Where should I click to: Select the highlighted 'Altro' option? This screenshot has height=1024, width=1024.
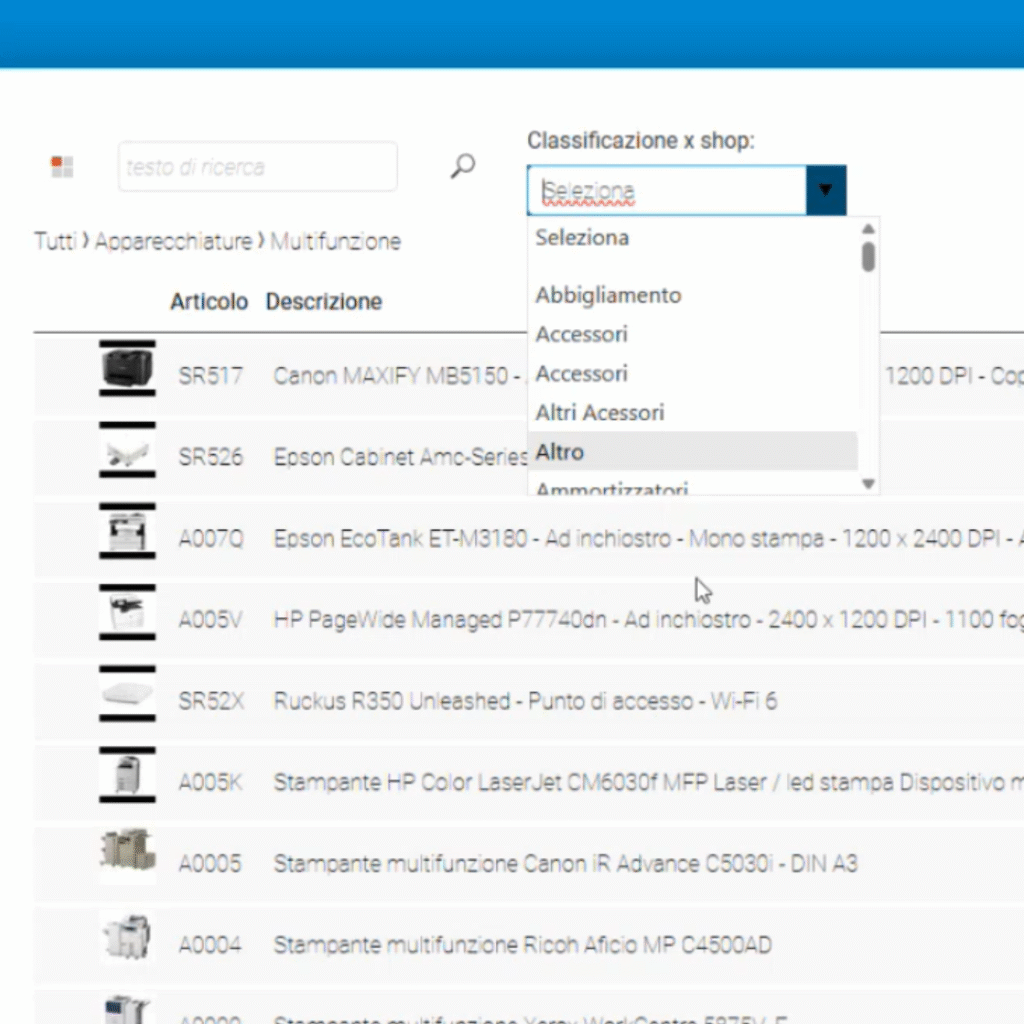coord(692,451)
